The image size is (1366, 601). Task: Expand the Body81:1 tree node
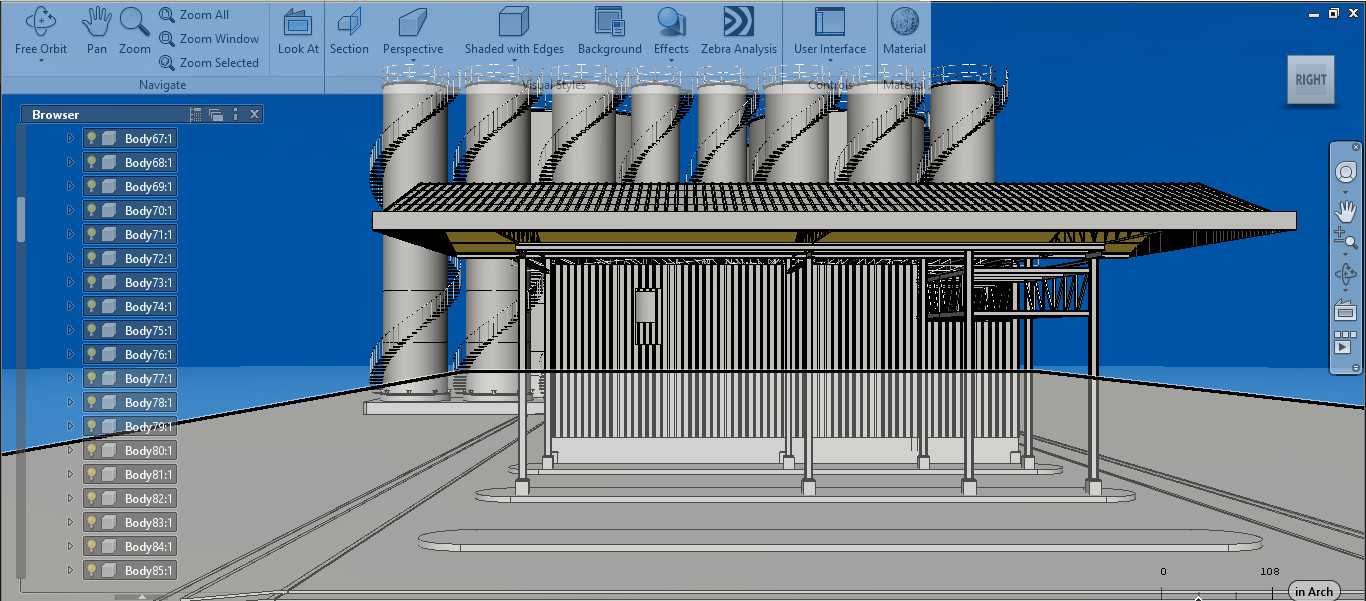click(70, 474)
